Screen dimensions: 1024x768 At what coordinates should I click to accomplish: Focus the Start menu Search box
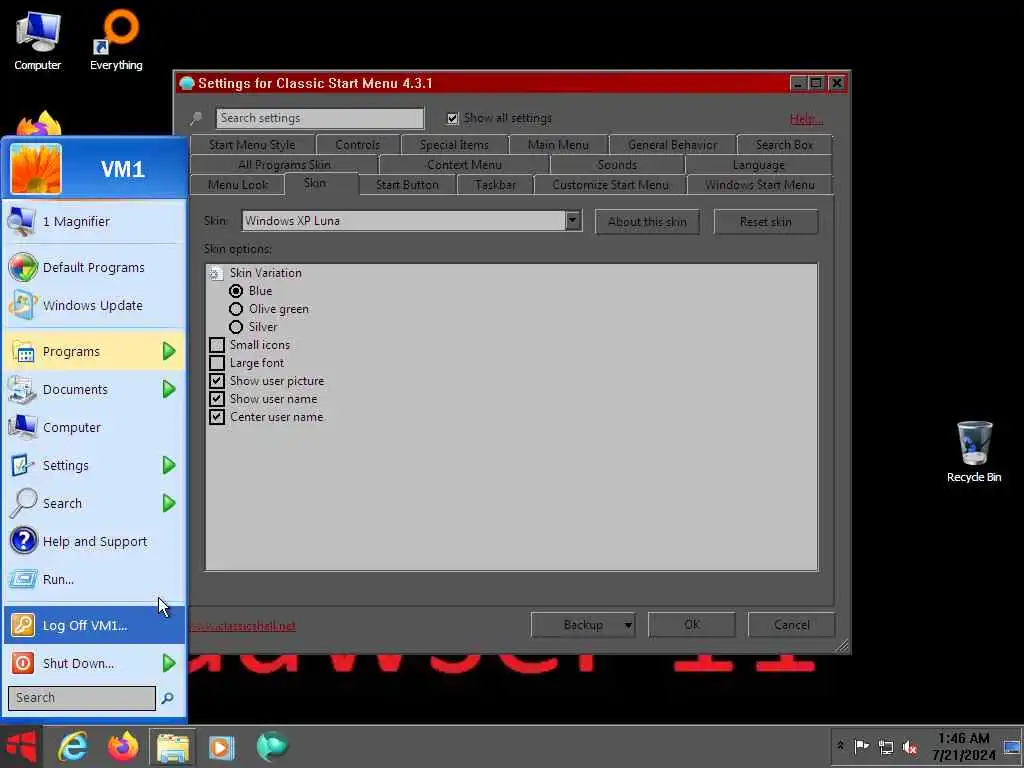click(x=82, y=697)
